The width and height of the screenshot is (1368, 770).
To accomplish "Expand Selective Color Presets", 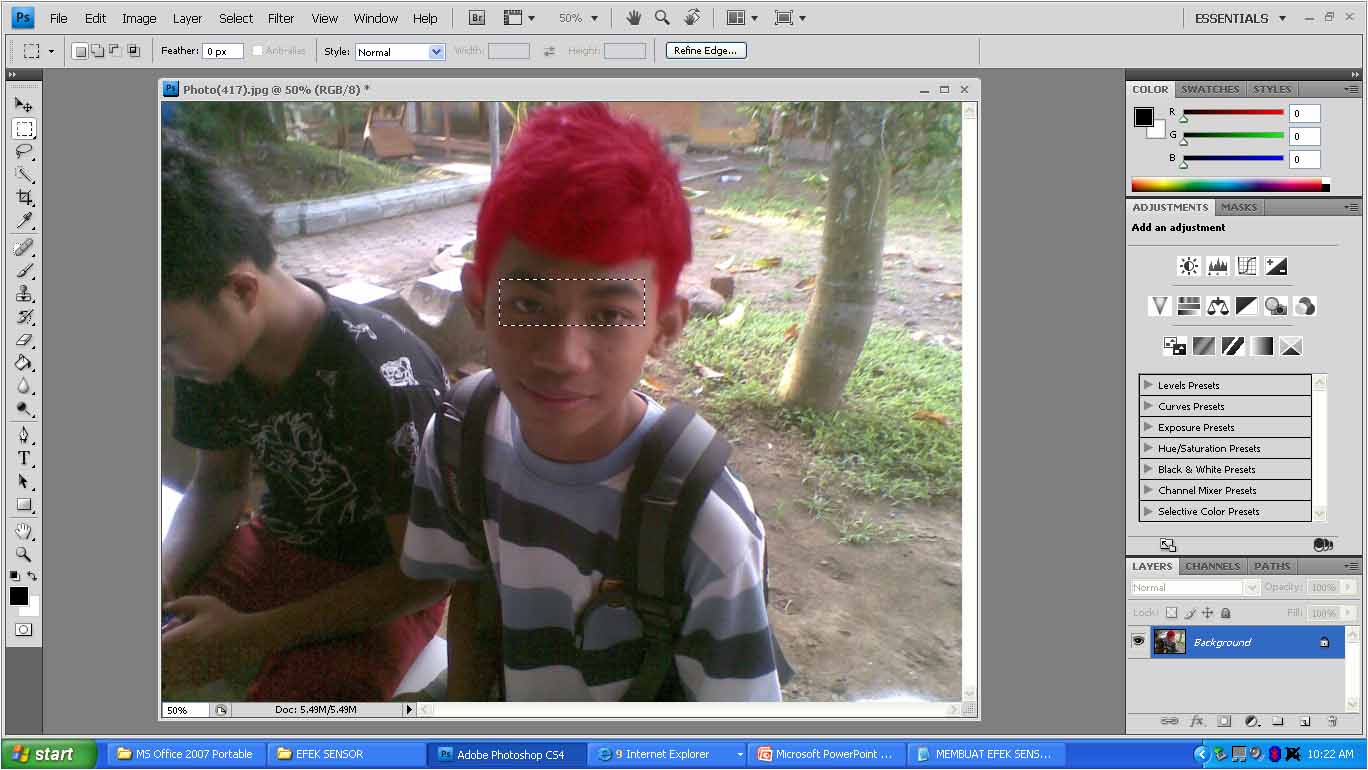I will [1148, 511].
